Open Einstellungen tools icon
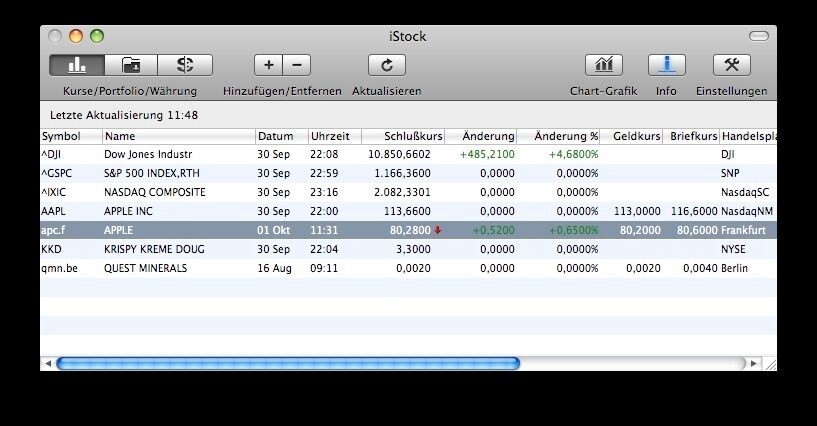This screenshot has height=426, width=817. [732, 65]
